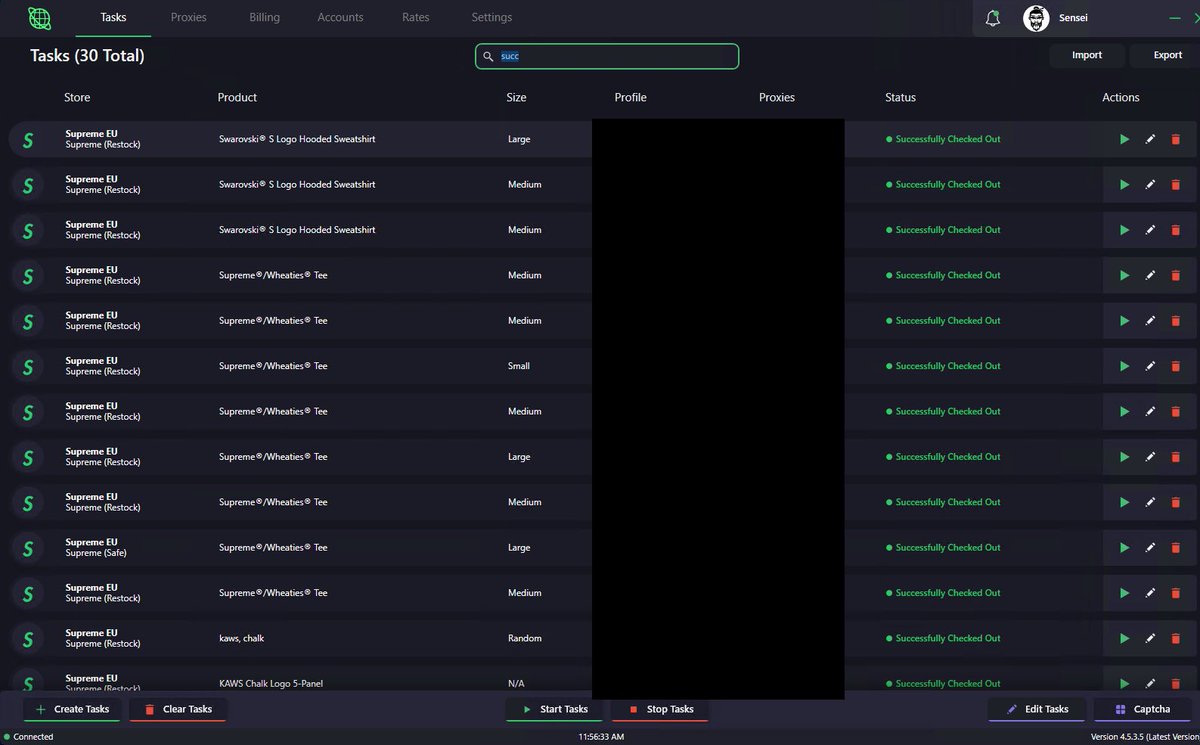Edit the KAWS Chalk Logo 5-Panel task
1200x745 pixels.
(1150, 684)
